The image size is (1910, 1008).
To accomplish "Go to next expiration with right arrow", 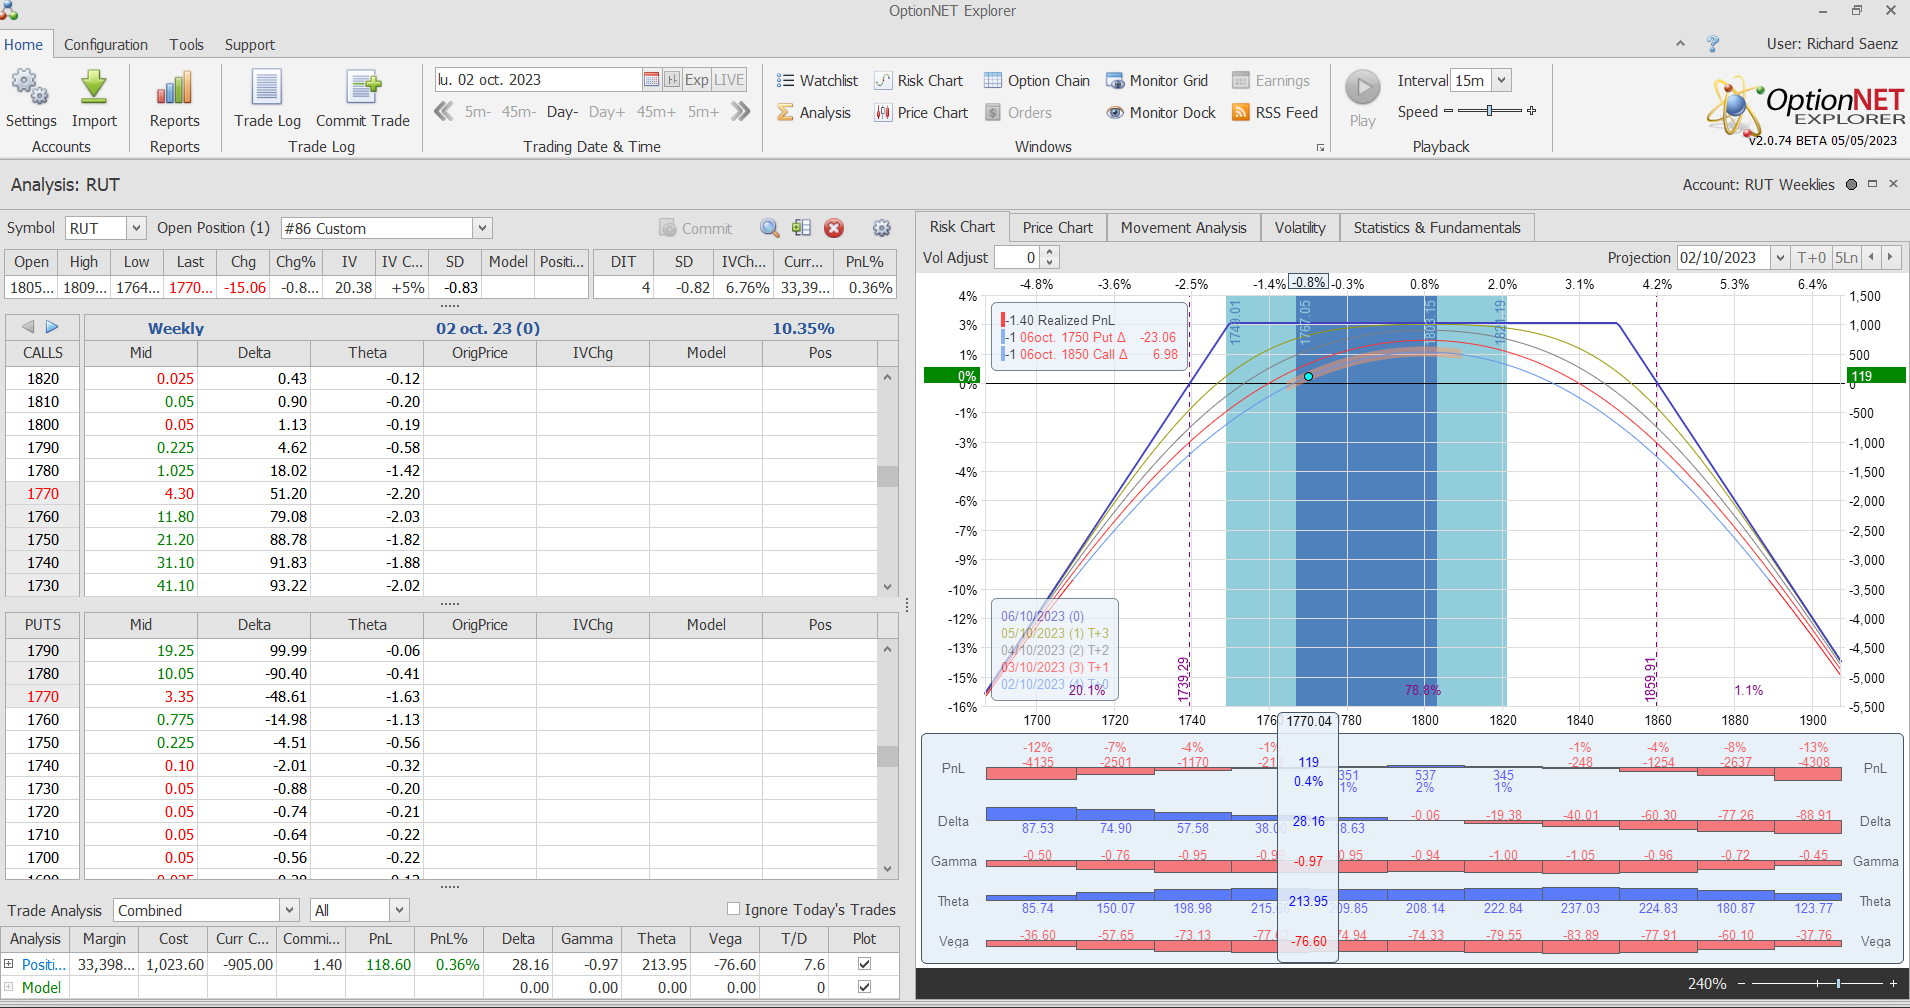I will [x=52, y=327].
